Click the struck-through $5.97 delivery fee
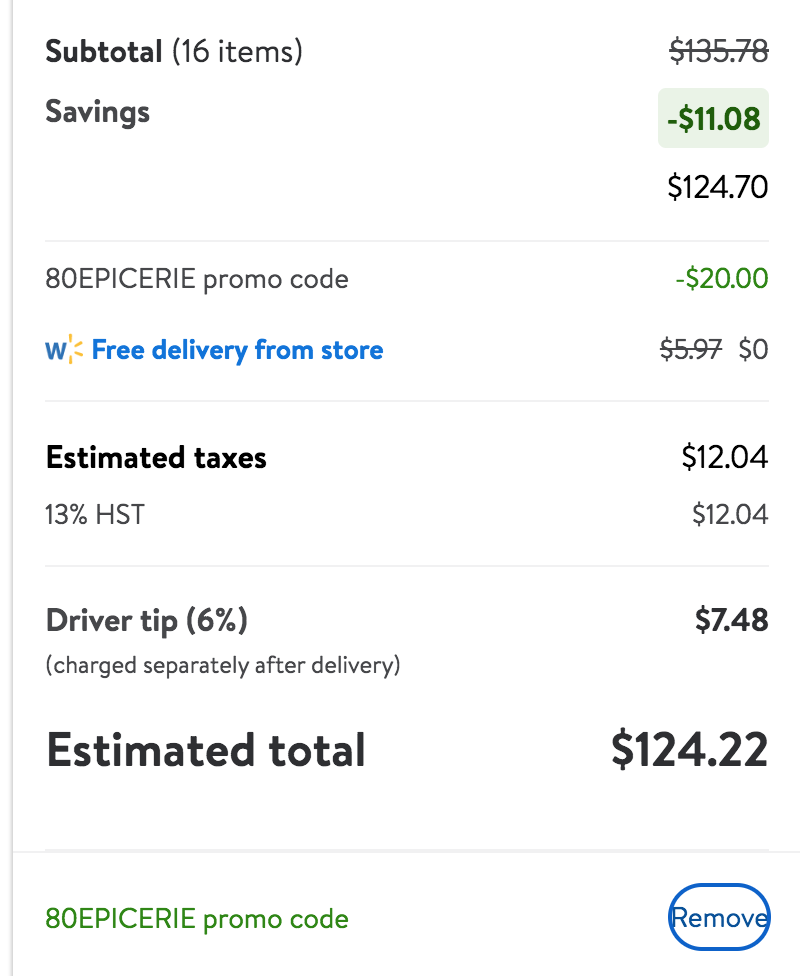800x976 pixels. point(691,349)
